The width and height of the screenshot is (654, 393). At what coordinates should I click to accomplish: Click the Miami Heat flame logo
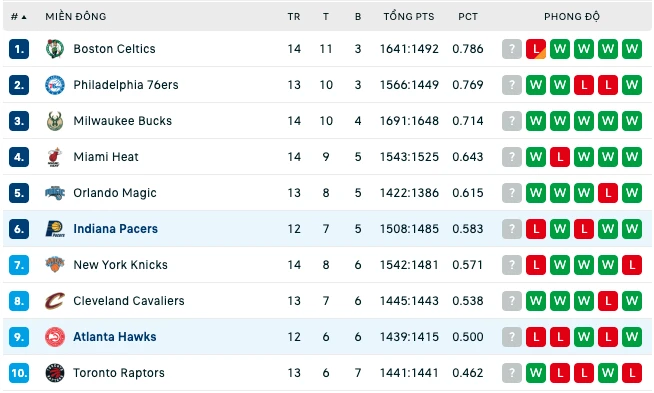pos(55,157)
